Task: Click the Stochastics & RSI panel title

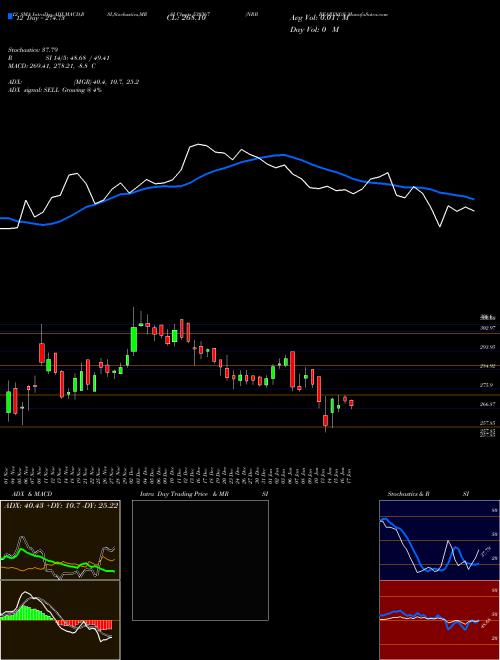Action: (428, 494)
